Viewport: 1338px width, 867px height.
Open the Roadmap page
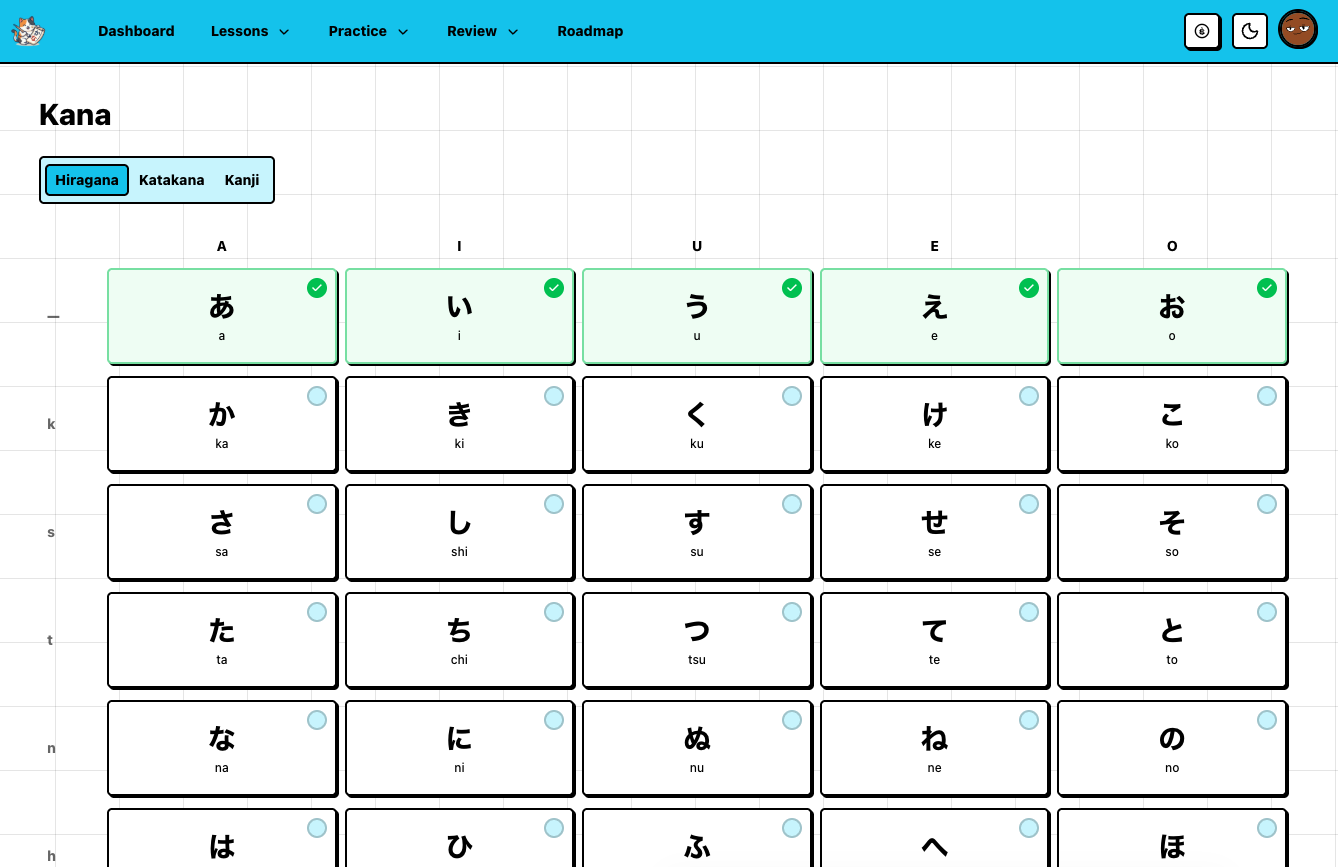[x=590, y=31]
